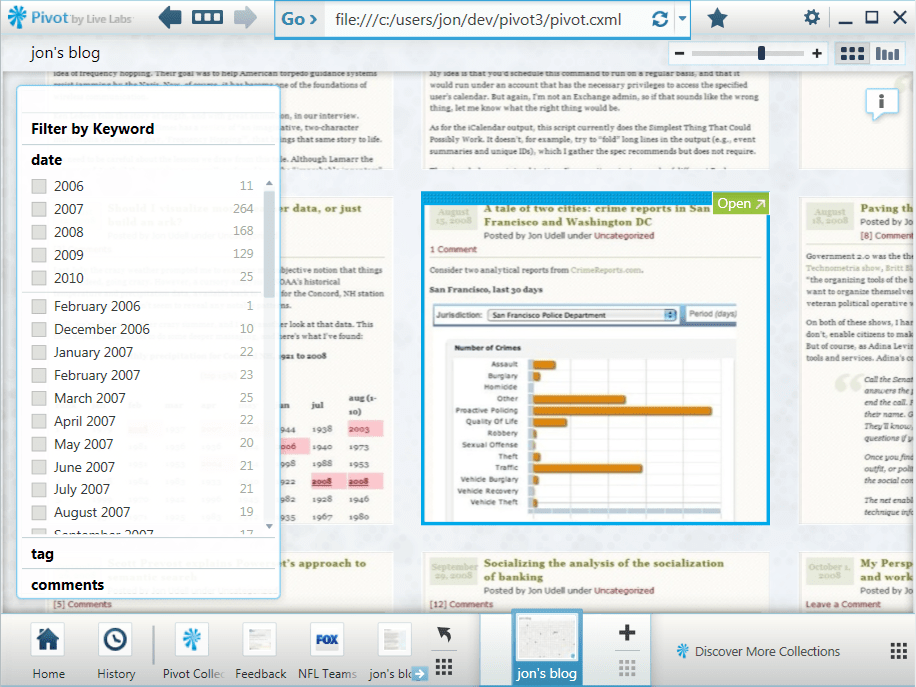Go forward with the right arrow
Image resolution: width=916 pixels, height=687 pixels.
[x=245, y=18]
